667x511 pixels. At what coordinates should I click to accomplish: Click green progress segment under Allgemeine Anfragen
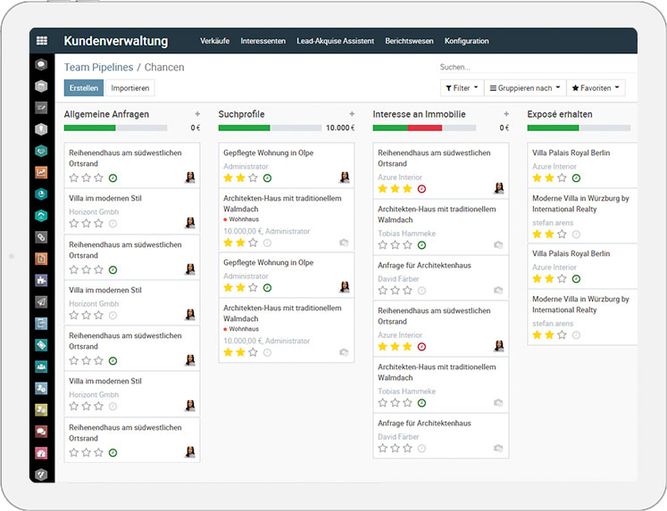[x=90, y=128]
